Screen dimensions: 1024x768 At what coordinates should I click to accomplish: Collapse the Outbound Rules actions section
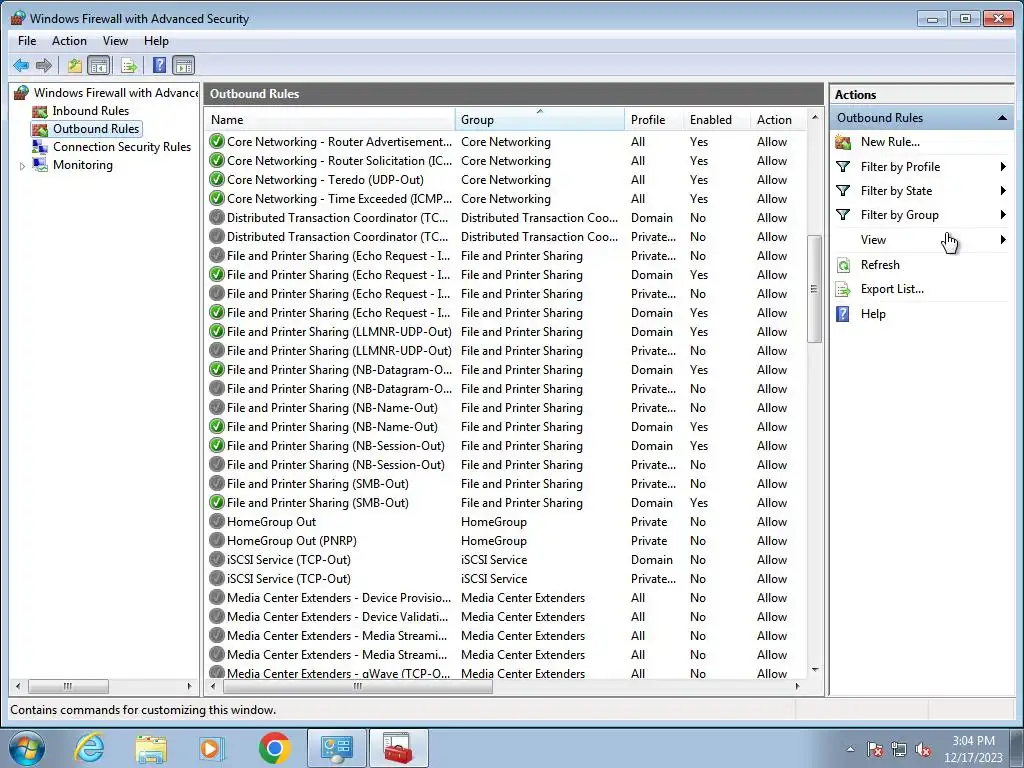[x=1002, y=118]
